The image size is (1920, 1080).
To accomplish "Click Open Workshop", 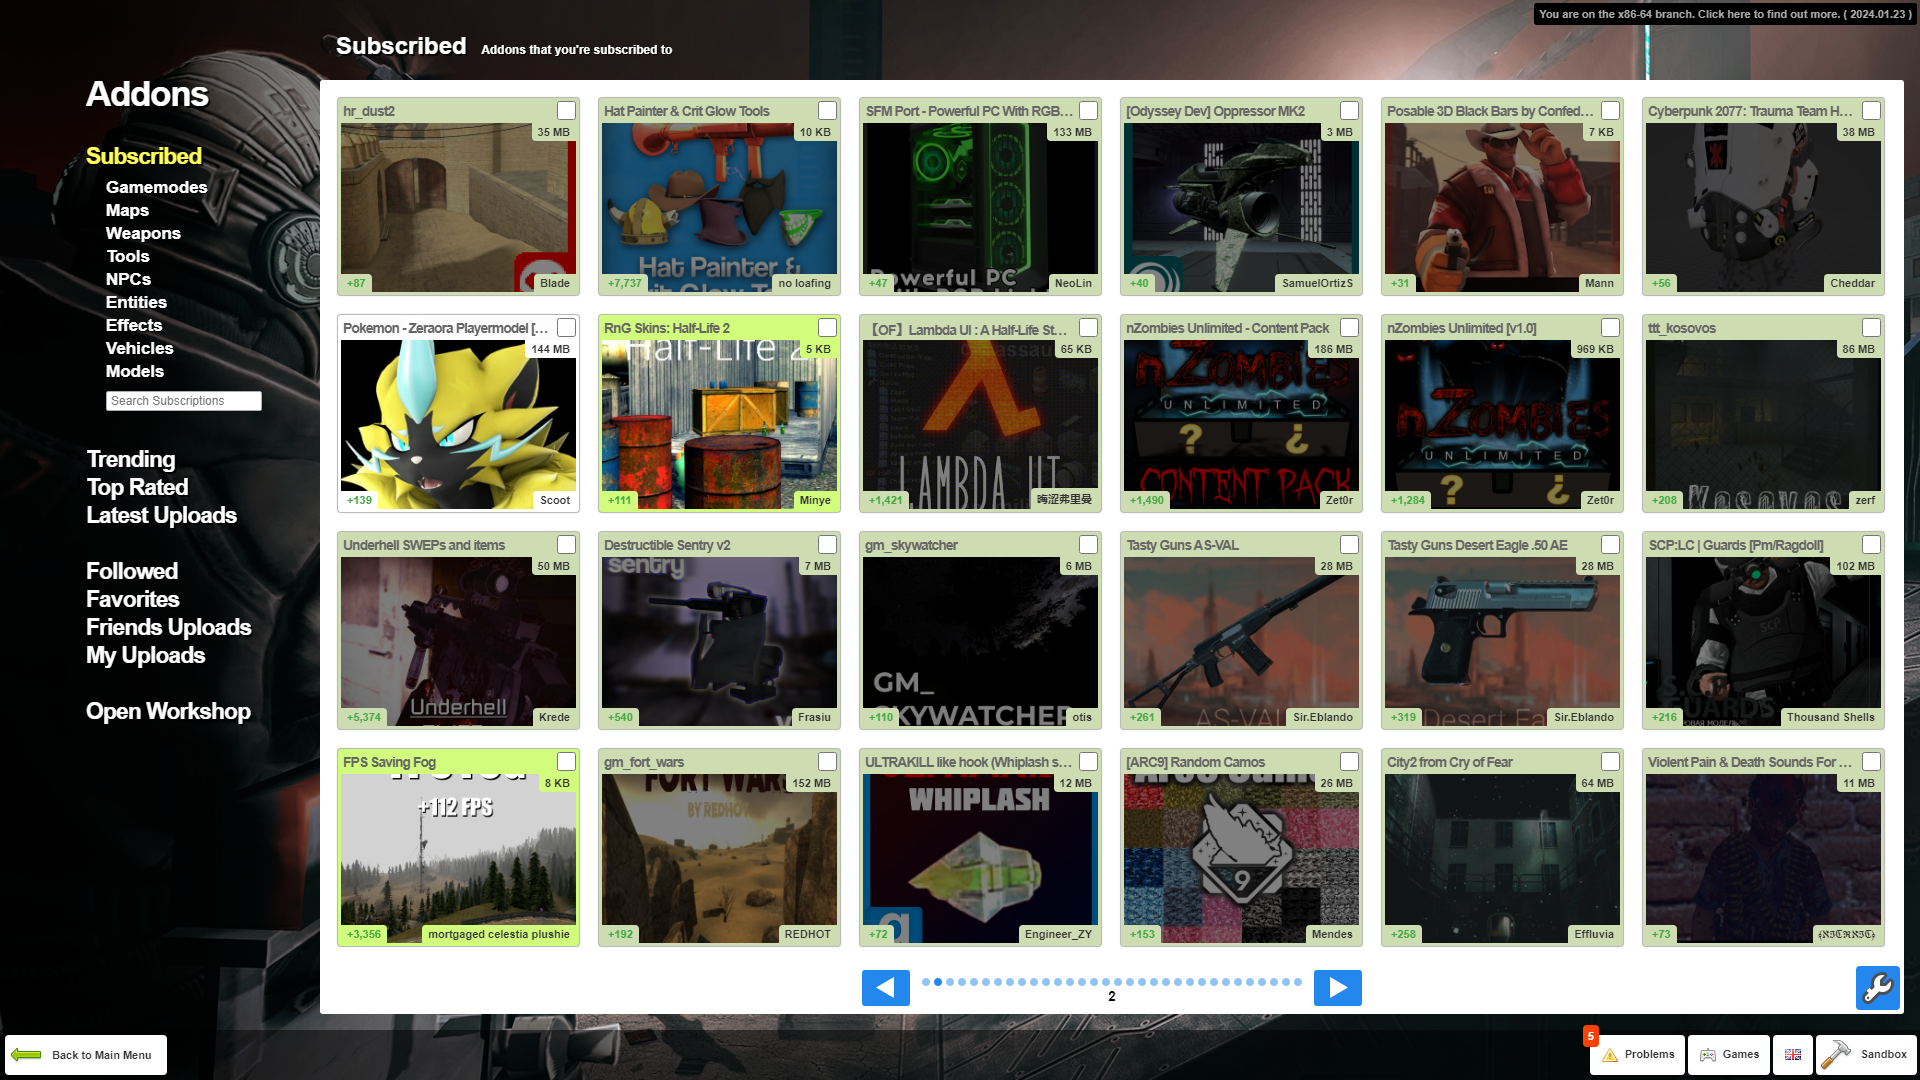I will tap(168, 711).
